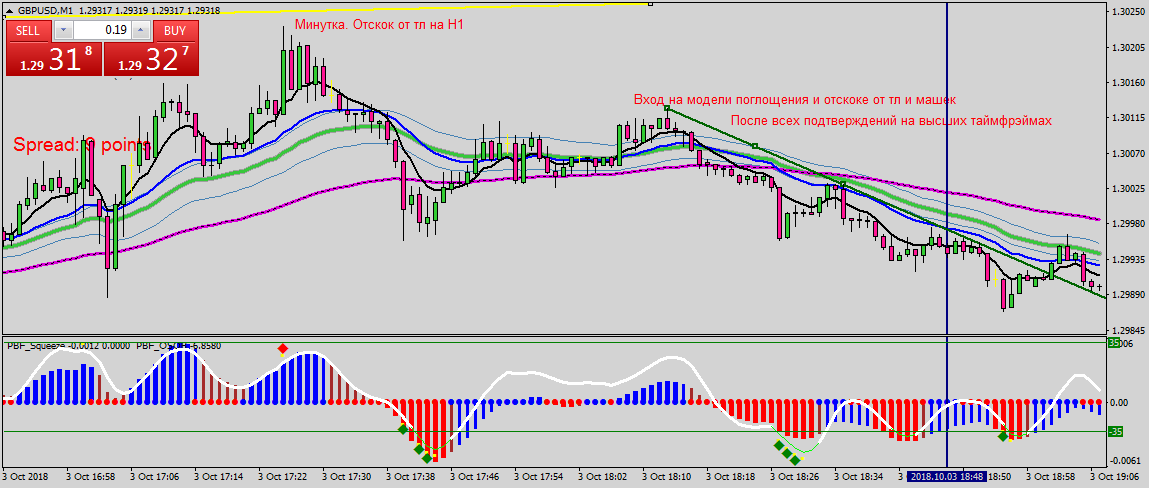Grab the green trendline's starting anchor point

667,108
